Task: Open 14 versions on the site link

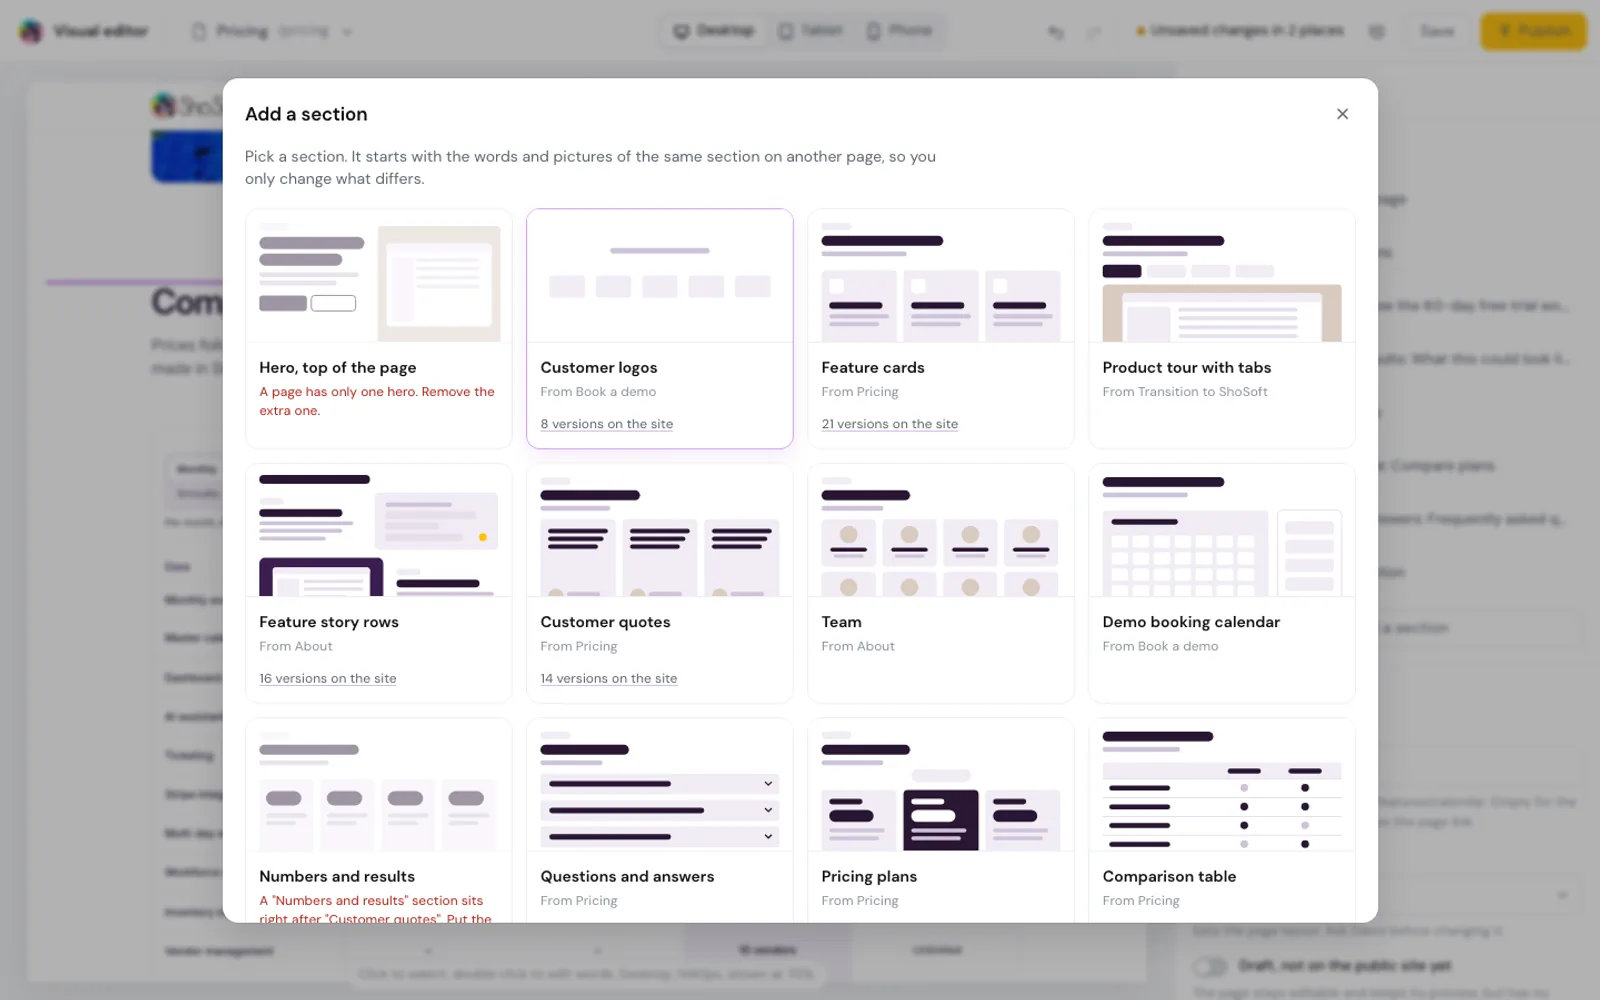Action: pos(609,678)
